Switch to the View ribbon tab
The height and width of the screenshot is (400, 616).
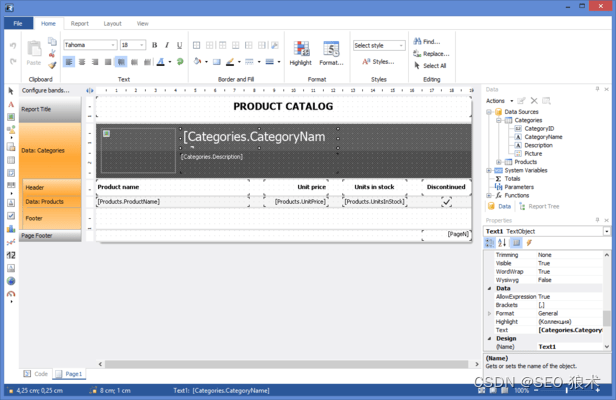click(142, 24)
